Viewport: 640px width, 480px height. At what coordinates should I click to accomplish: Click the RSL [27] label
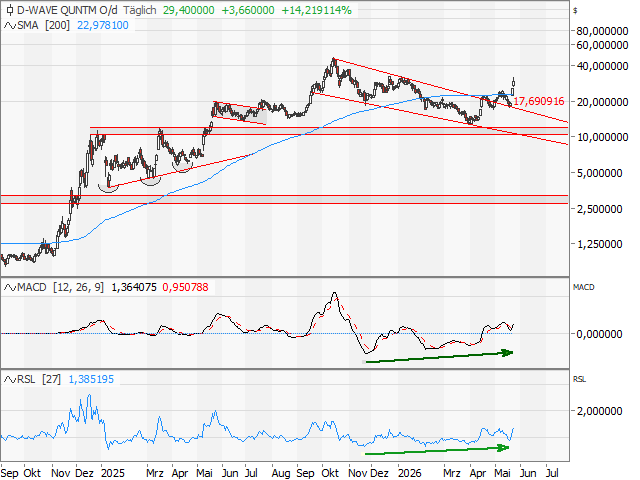pos(39,379)
